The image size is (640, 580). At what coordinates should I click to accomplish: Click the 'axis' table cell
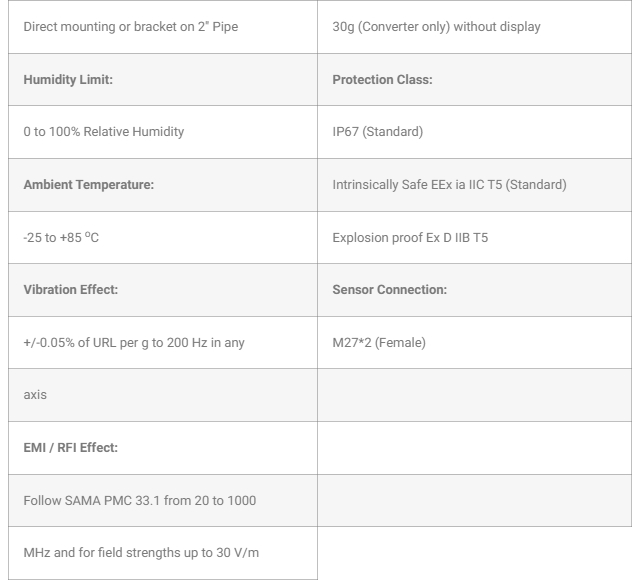(x=36, y=395)
